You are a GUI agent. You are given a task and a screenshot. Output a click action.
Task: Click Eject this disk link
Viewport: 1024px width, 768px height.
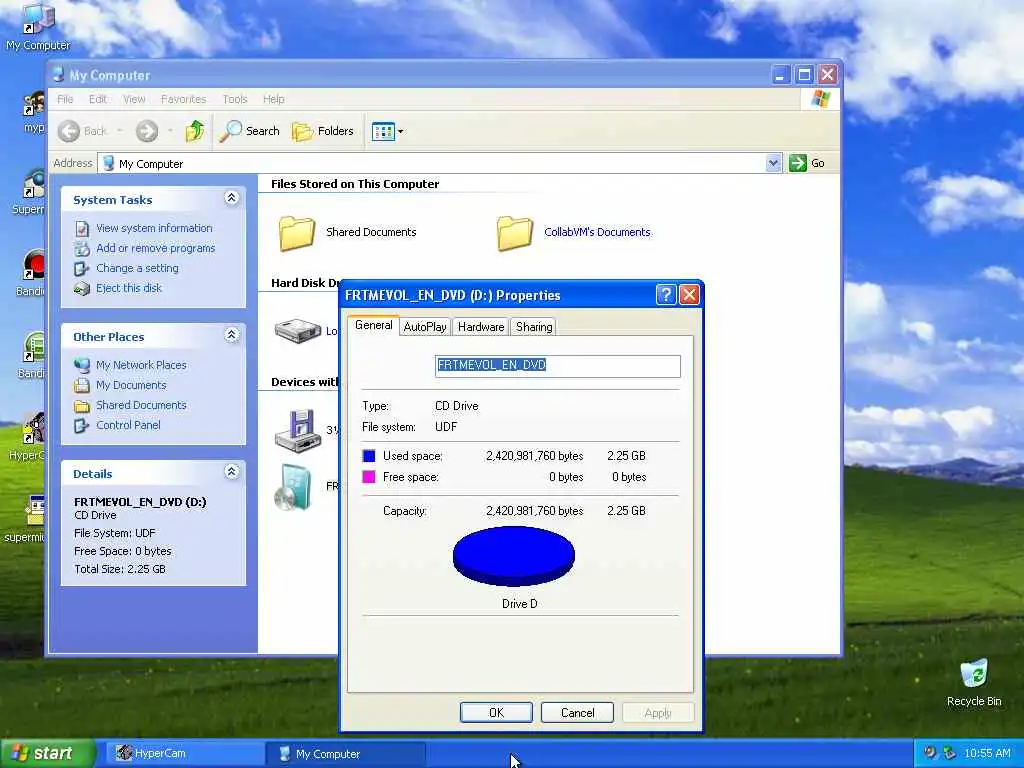click(x=129, y=288)
